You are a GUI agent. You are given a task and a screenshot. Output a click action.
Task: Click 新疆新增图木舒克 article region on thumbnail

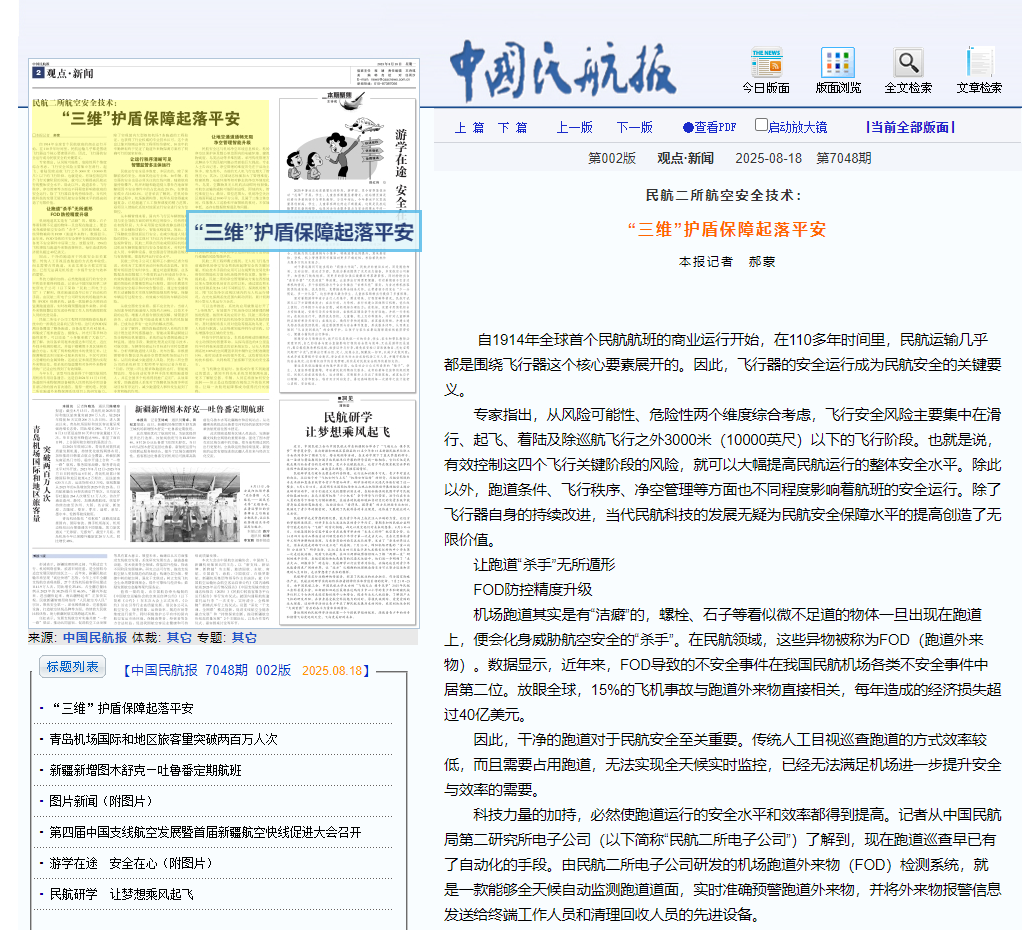[199, 431]
